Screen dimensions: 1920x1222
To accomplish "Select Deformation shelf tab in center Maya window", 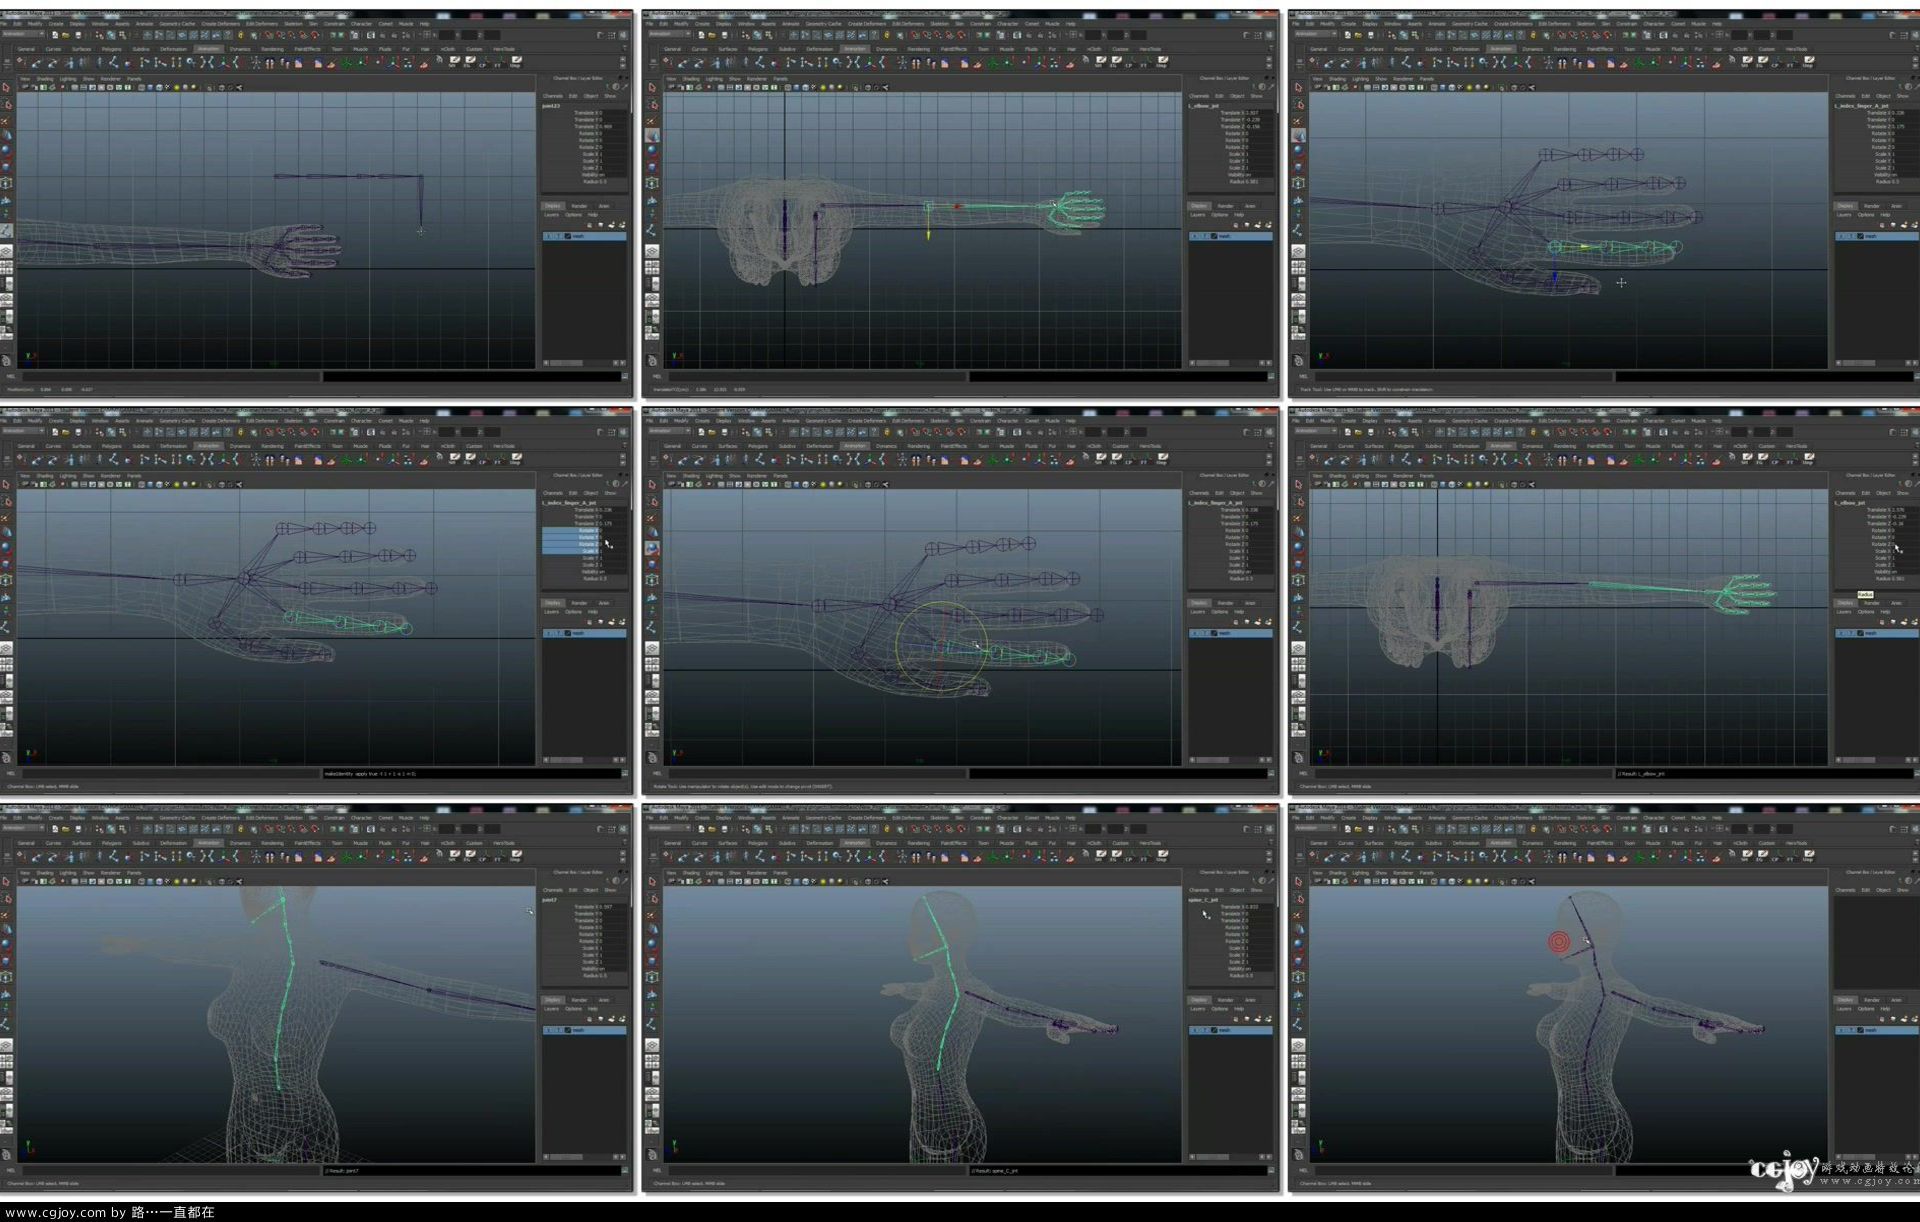I will pyautogui.click(x=819, y=446).
